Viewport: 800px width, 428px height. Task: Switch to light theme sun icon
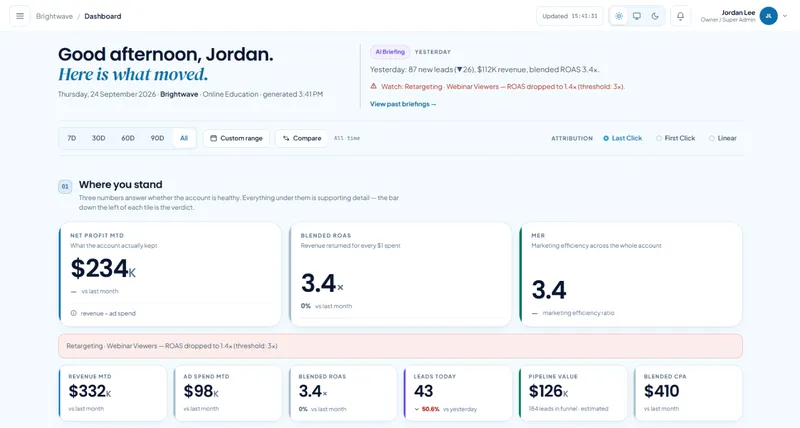(x=618, y=16)
